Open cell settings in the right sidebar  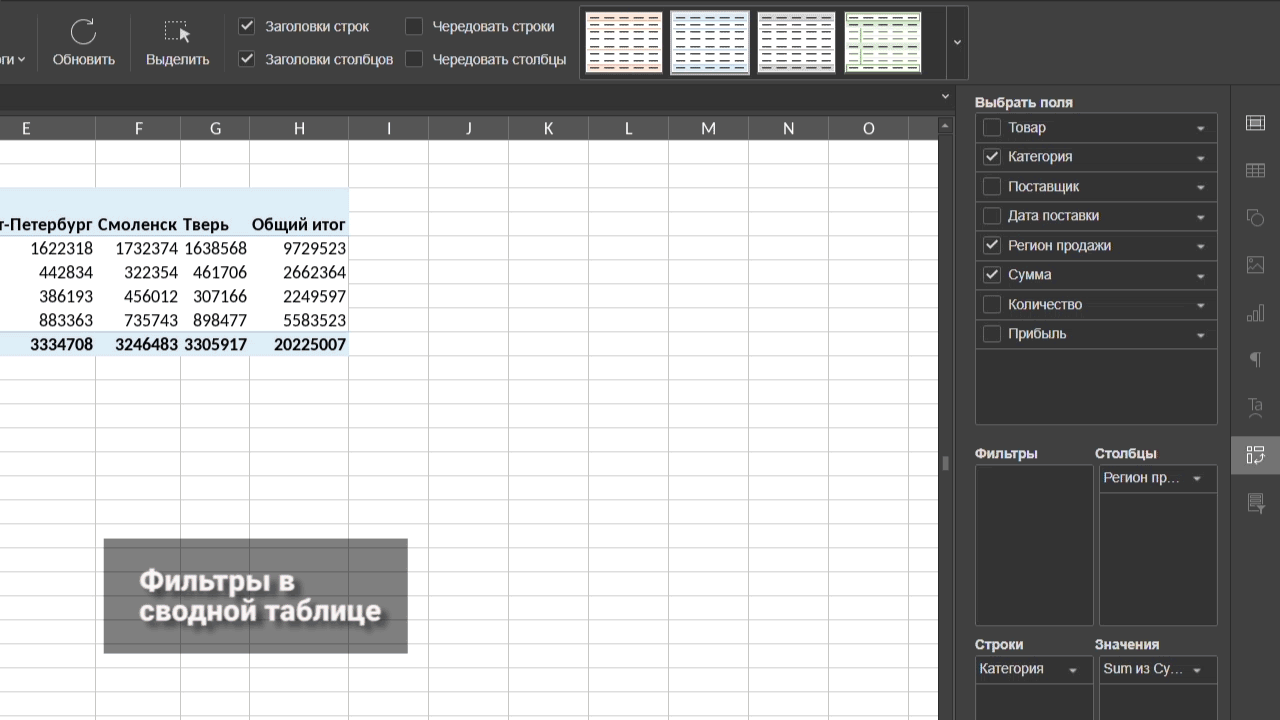(1255, 123)
